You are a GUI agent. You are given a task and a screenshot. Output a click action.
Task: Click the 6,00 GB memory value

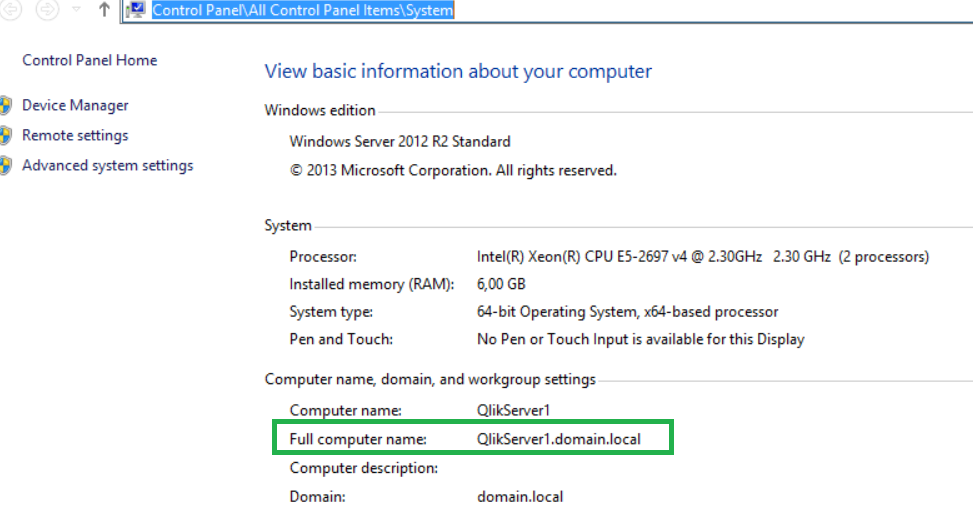[x=501, y=284]
